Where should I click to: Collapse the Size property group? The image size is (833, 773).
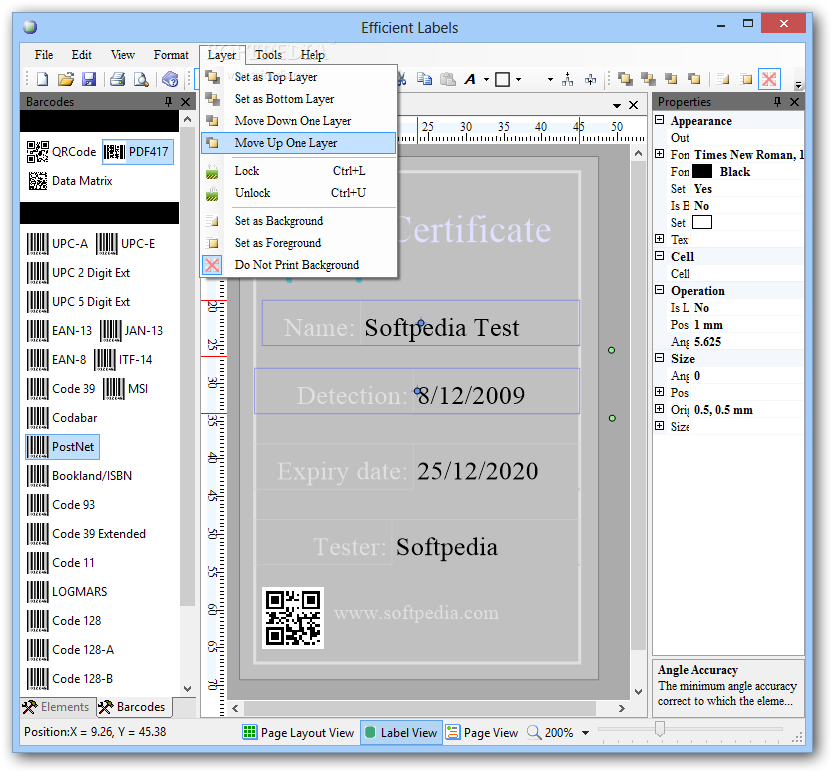pyautogui.click(x=660, y=358)
